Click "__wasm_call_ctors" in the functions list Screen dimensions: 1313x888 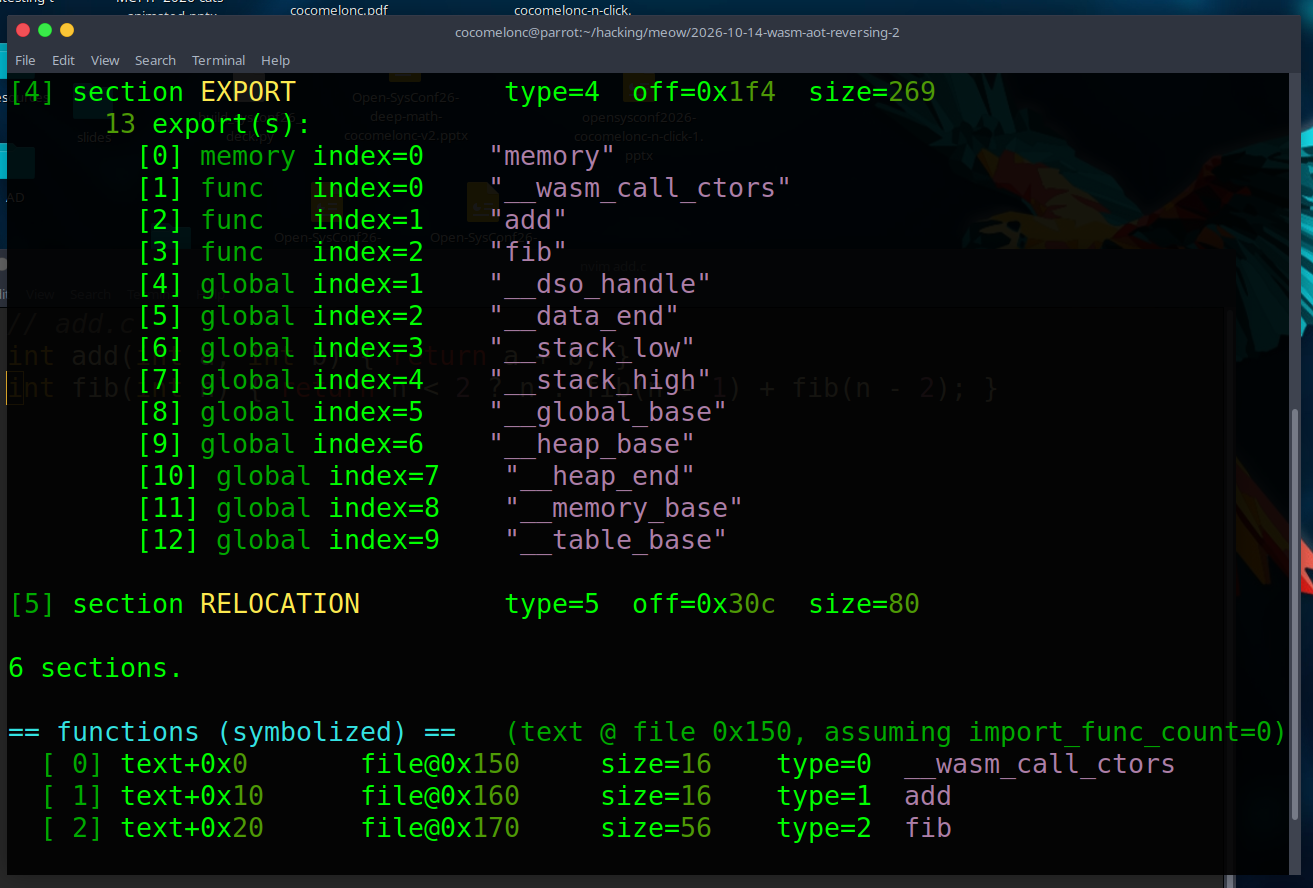coord(1040,764)
